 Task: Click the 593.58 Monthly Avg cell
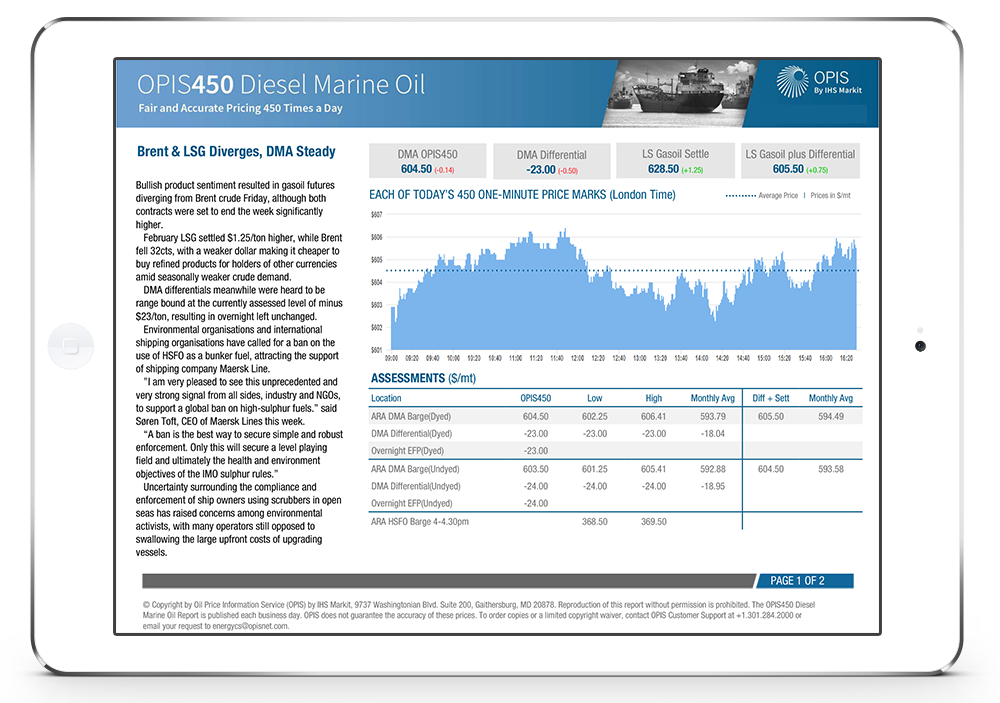tap(831, 469)
